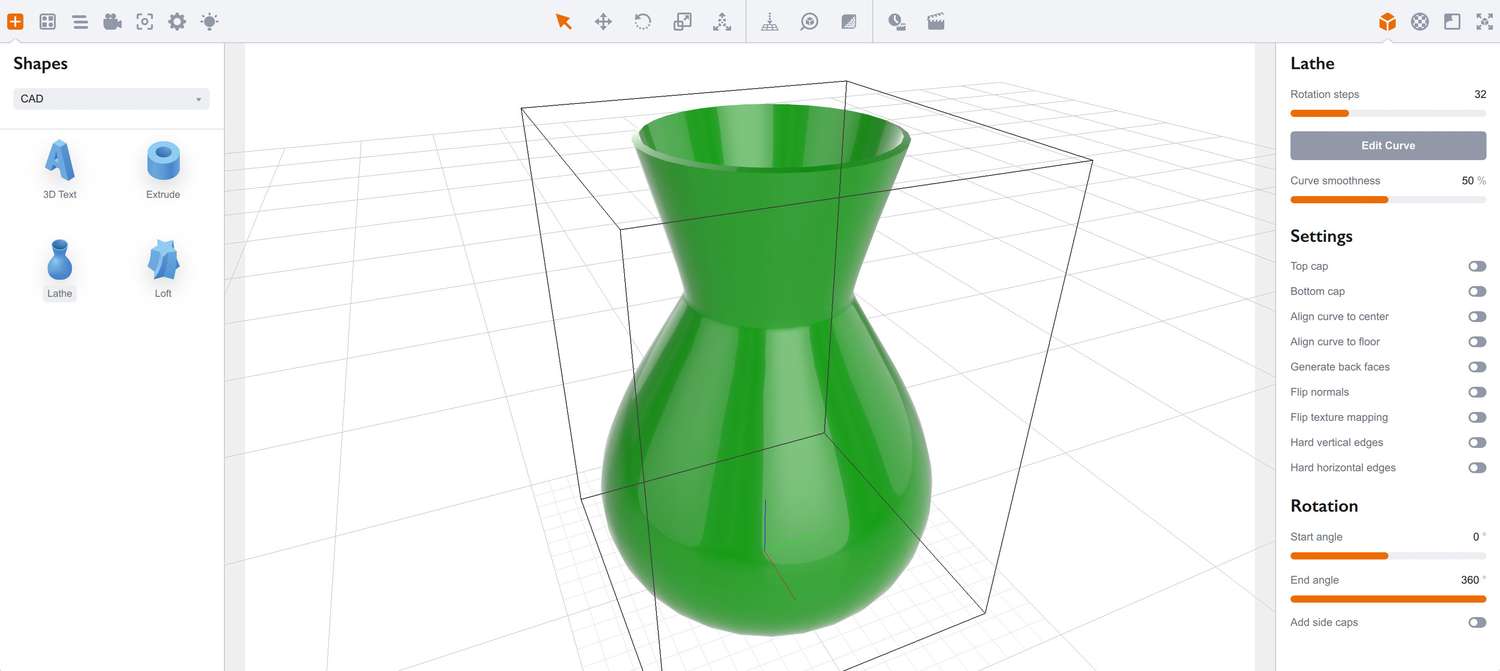Image resolution: width=1500 pixels, height=671 pixels.
Task: Click the Rotation steps value 32
Action: tap(1480, 94)
